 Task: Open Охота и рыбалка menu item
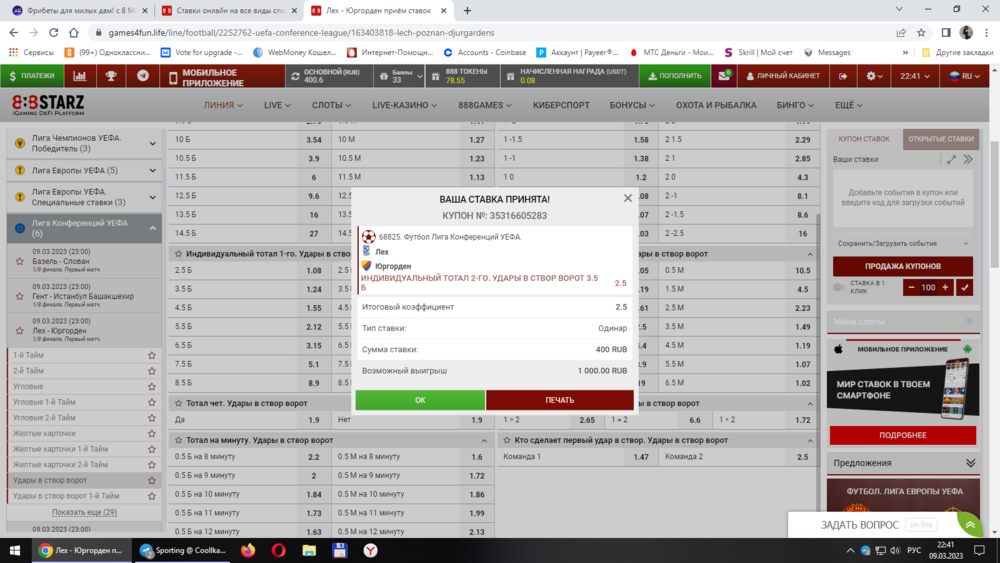click(716, 105)
